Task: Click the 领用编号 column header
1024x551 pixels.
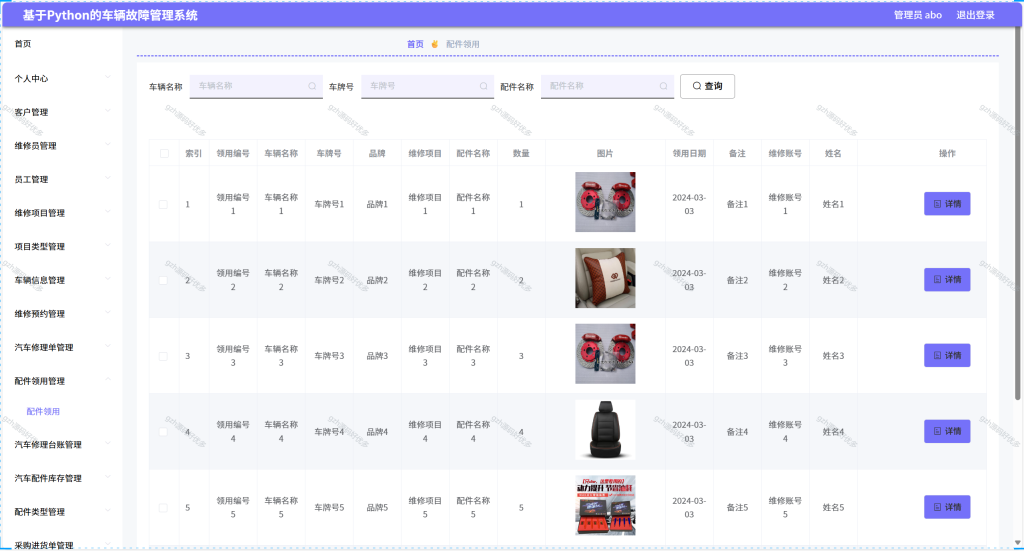Action: (x=233, y=153)
